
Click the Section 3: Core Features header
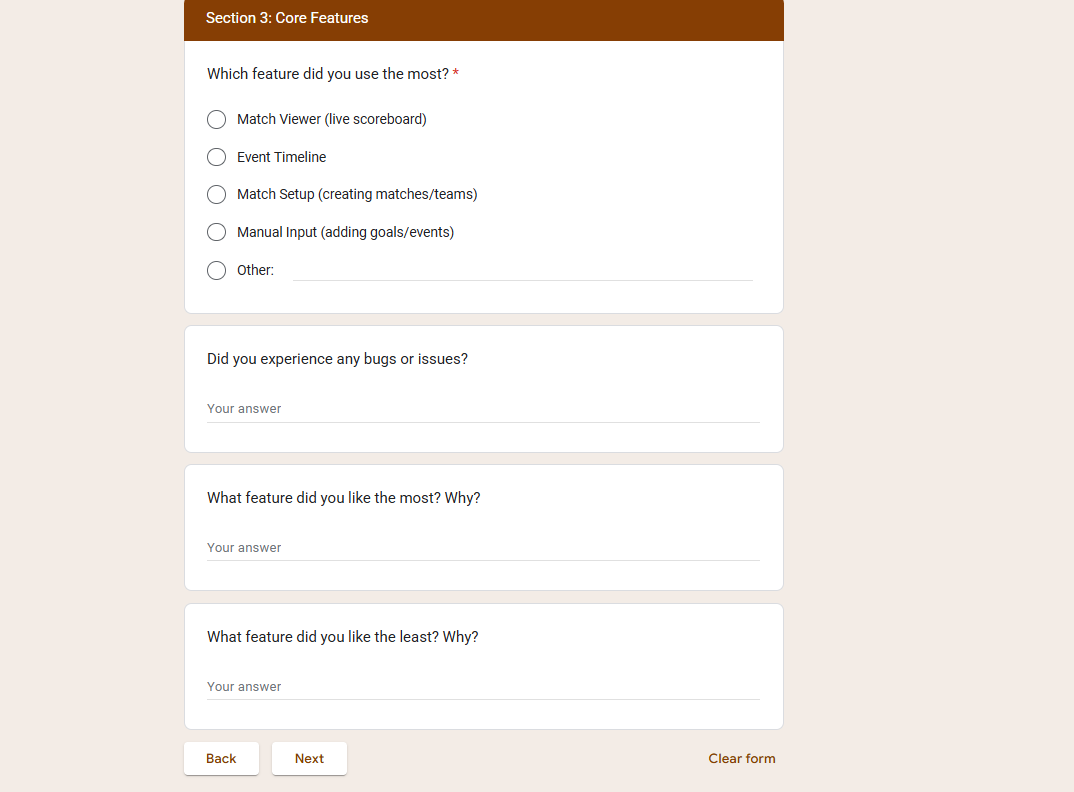287,18
